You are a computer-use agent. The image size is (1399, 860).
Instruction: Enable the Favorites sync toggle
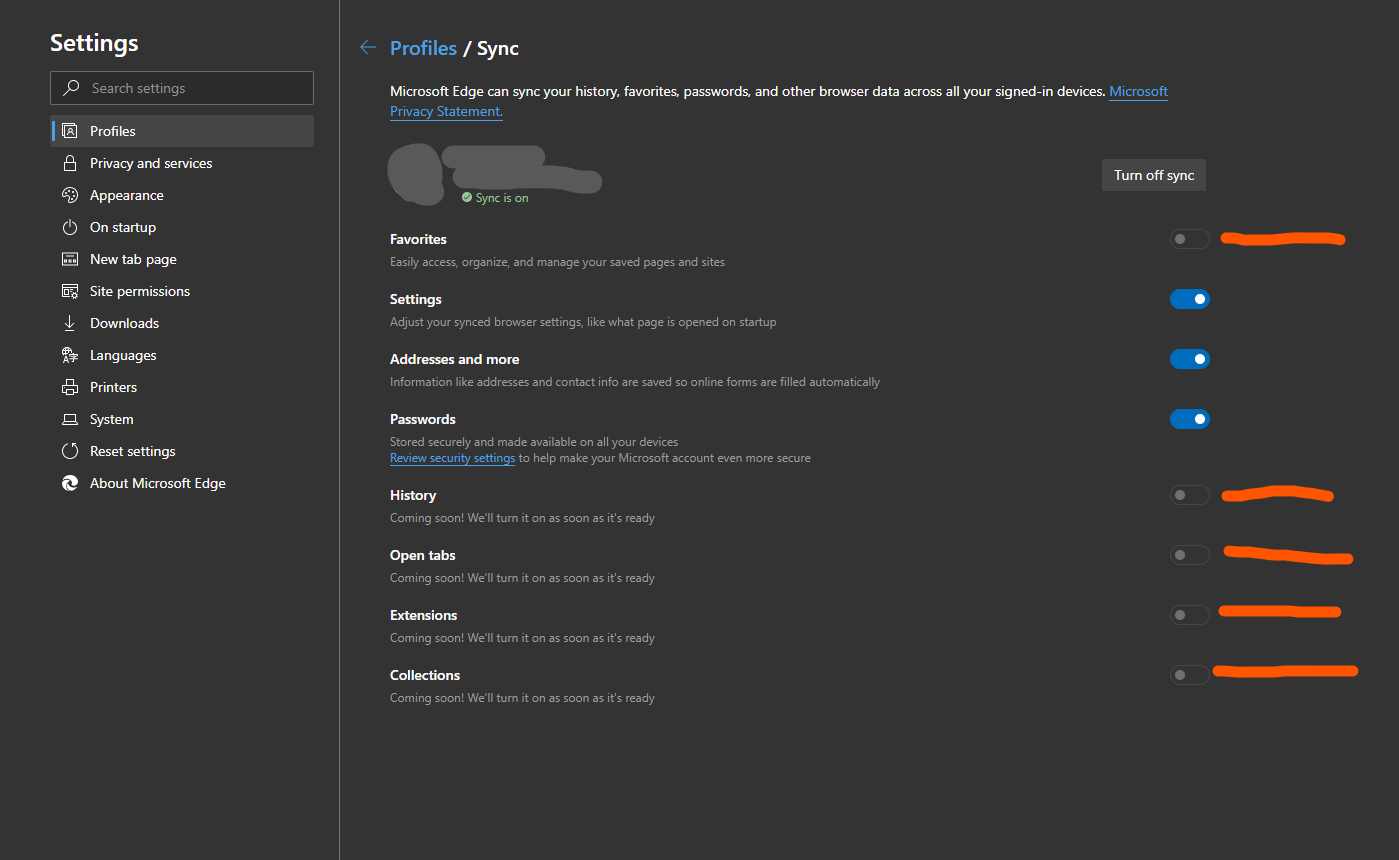(x=1190, y=239)
